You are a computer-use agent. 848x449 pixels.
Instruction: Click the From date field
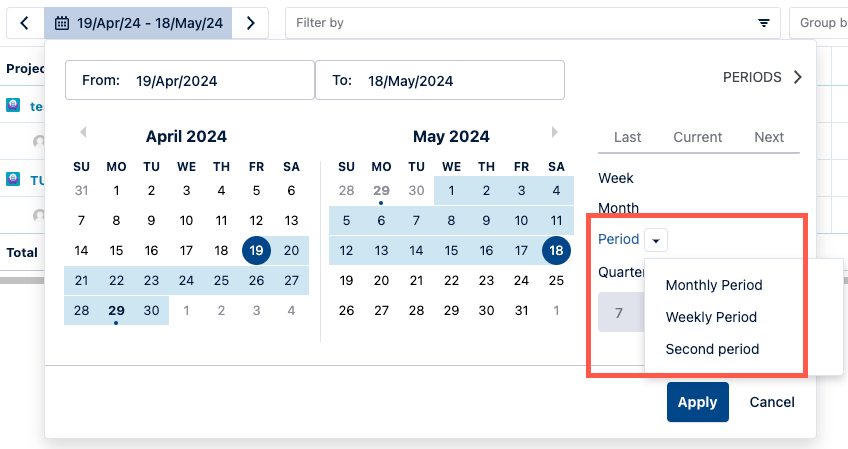[189, 81]
